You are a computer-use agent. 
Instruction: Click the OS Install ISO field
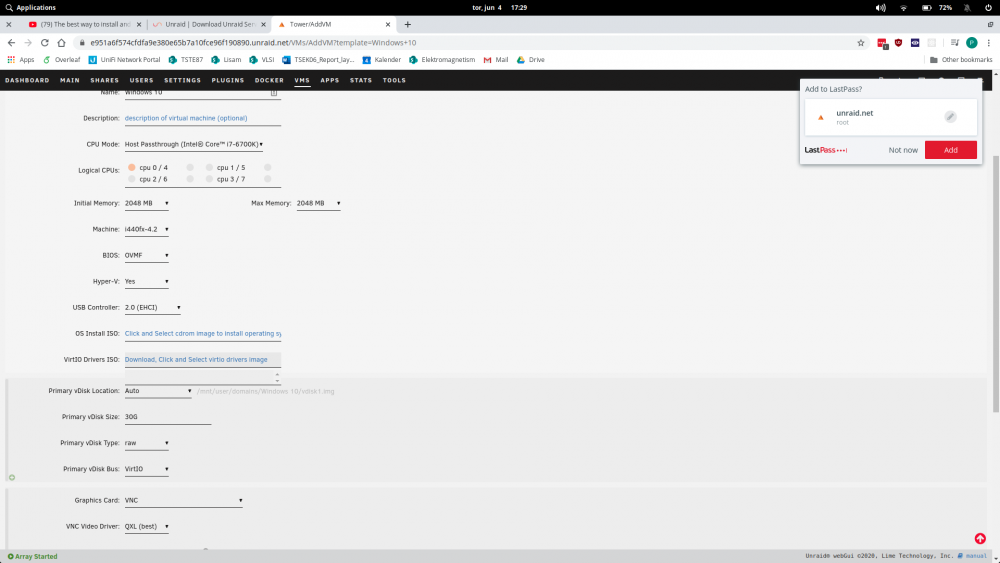tap(203, 333)
